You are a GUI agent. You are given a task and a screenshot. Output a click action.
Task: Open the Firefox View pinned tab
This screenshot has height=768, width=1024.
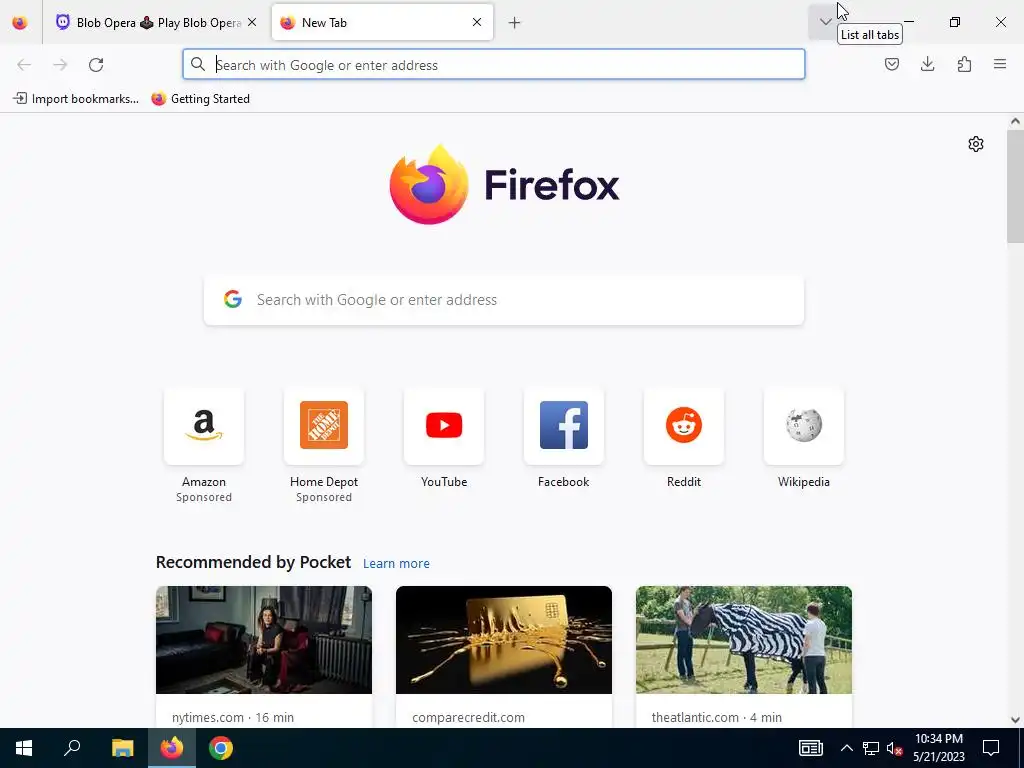[20, 23]
